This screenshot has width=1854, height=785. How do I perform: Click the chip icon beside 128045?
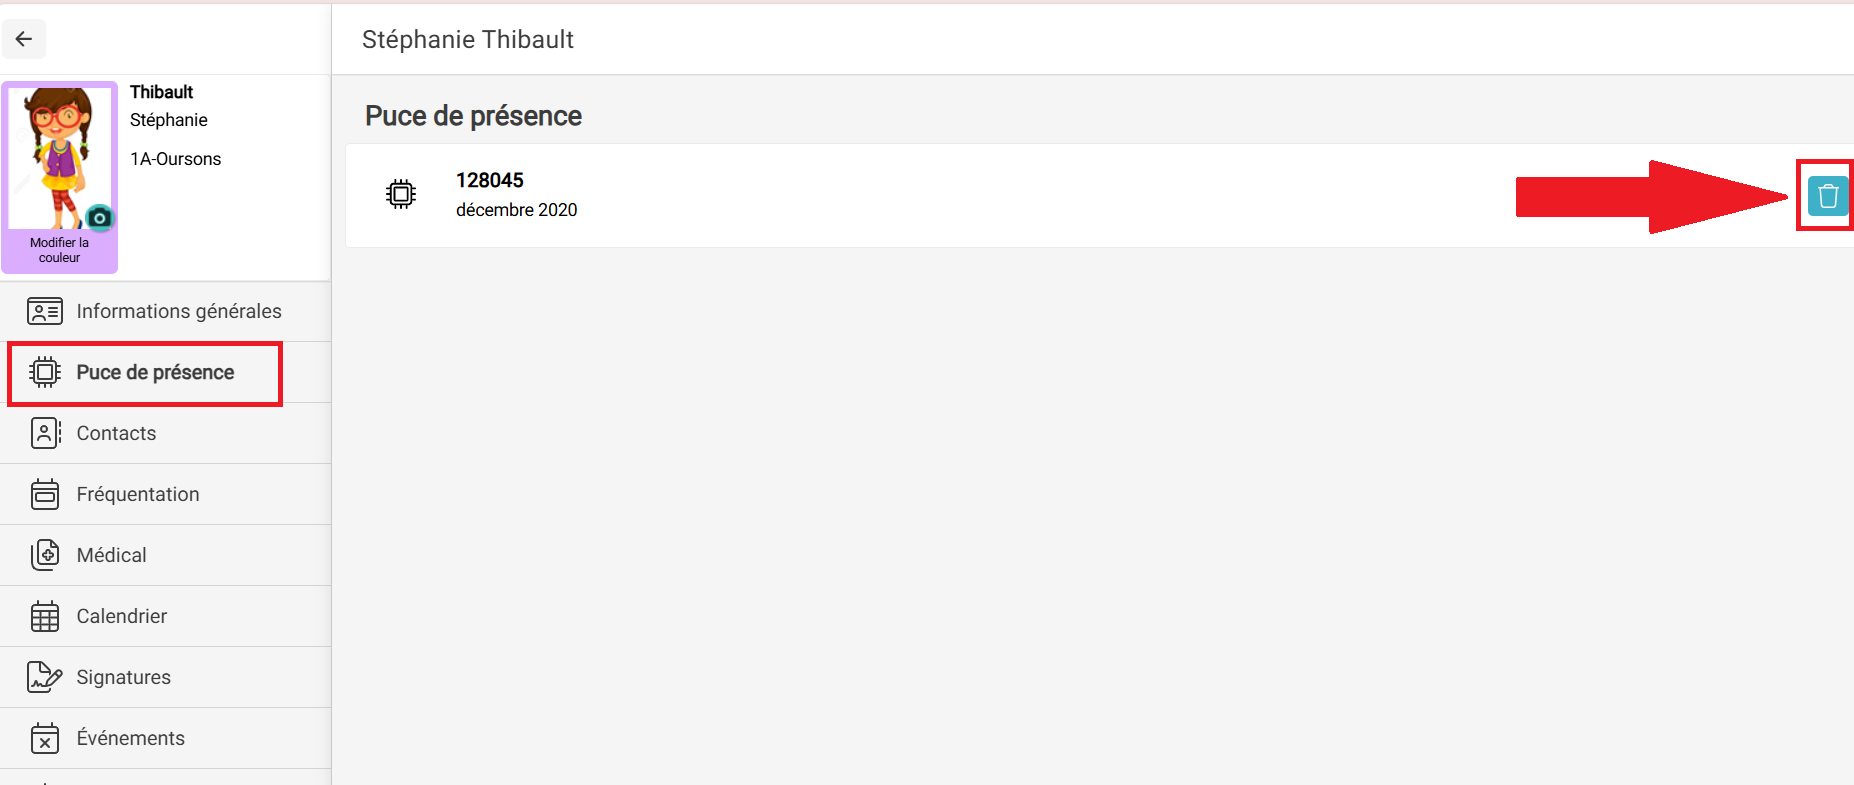(401, 194)
